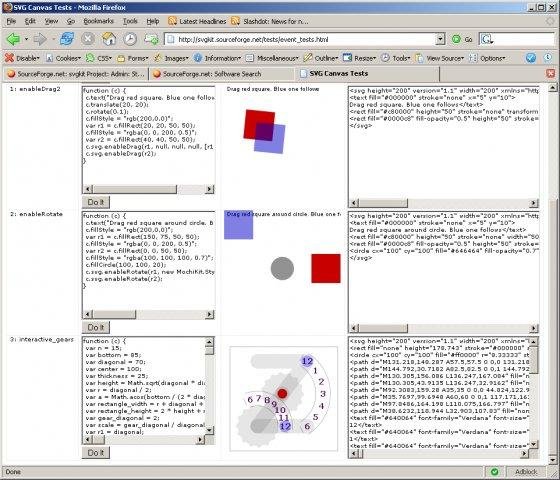
Task: Reload the page with the refresh icon
Action: point(67,39)
